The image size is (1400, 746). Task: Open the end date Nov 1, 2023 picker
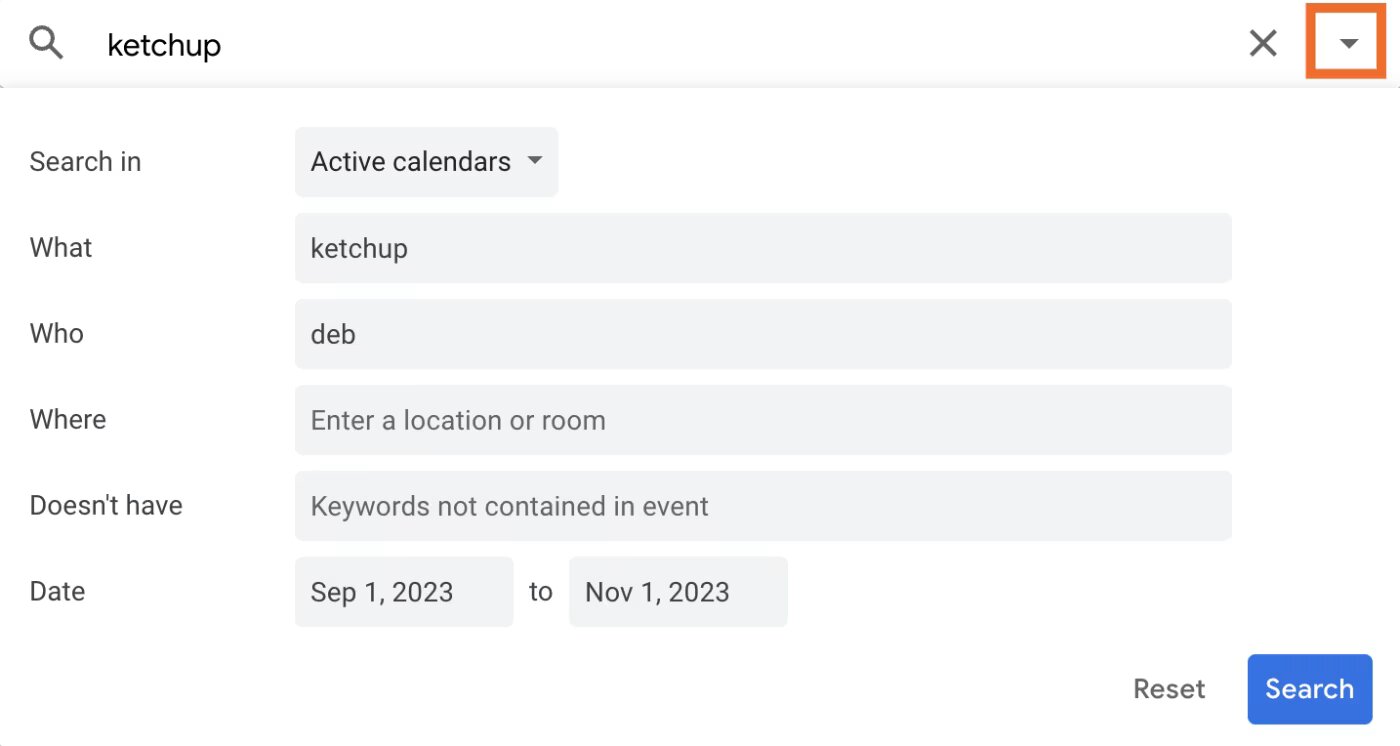pyautogui.click(x=677, y=592)
